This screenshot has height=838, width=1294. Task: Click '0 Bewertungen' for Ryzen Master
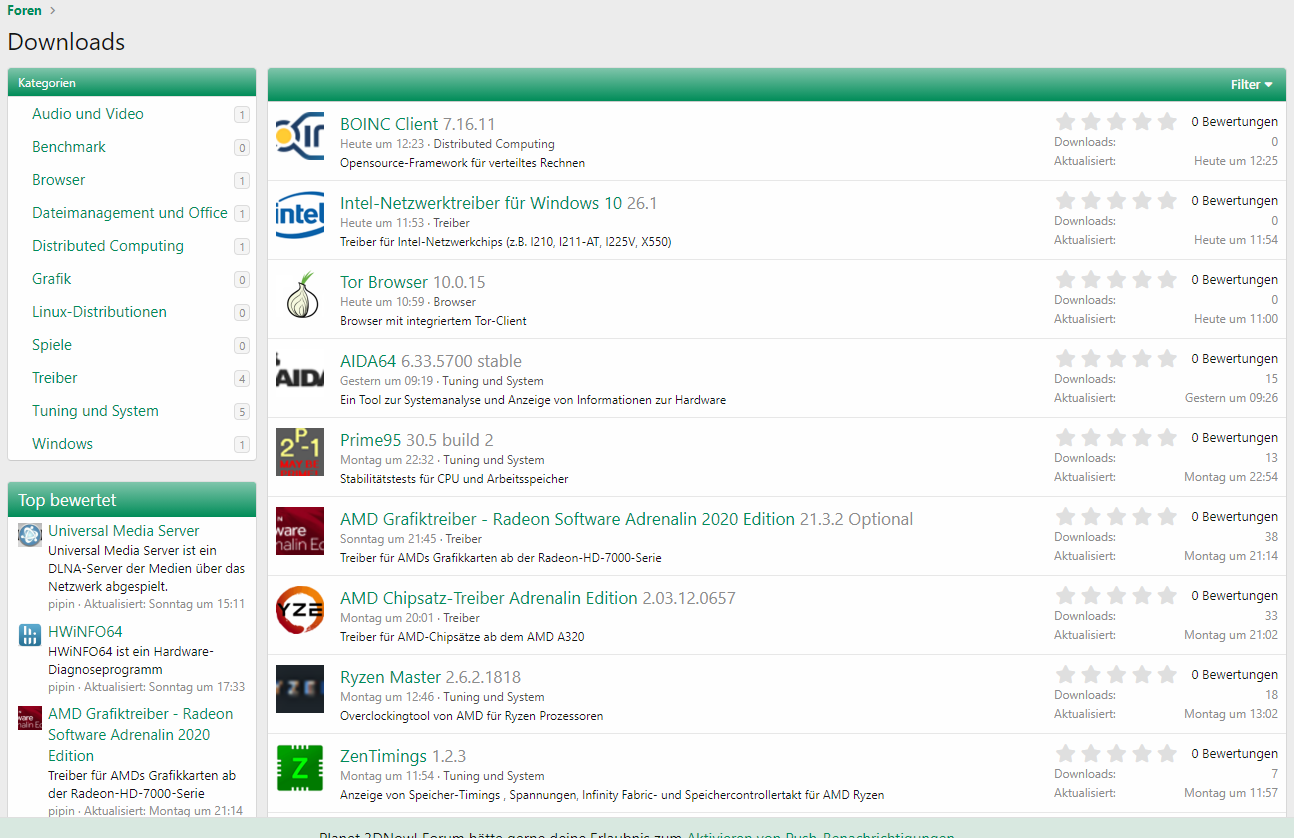(1234, 675)
